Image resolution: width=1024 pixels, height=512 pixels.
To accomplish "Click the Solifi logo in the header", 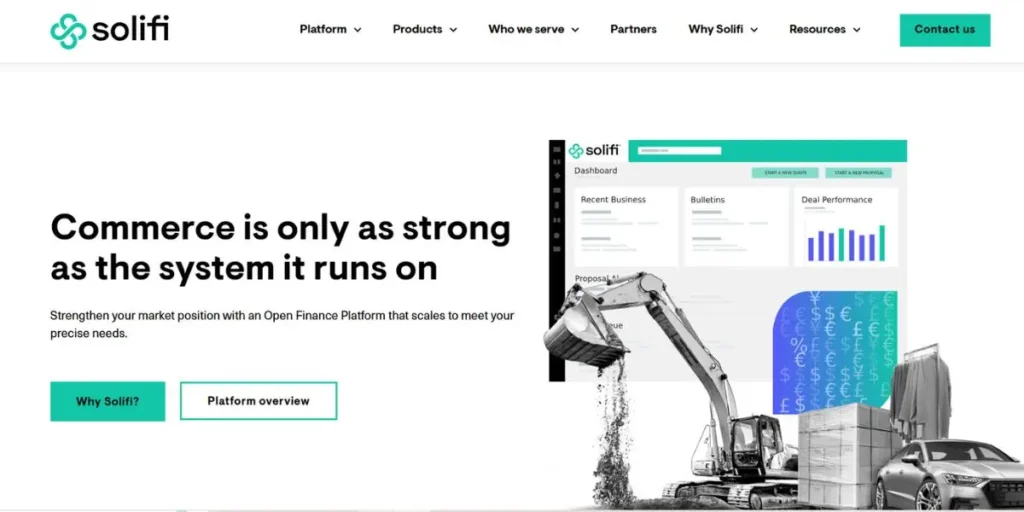I will (110, 31).
